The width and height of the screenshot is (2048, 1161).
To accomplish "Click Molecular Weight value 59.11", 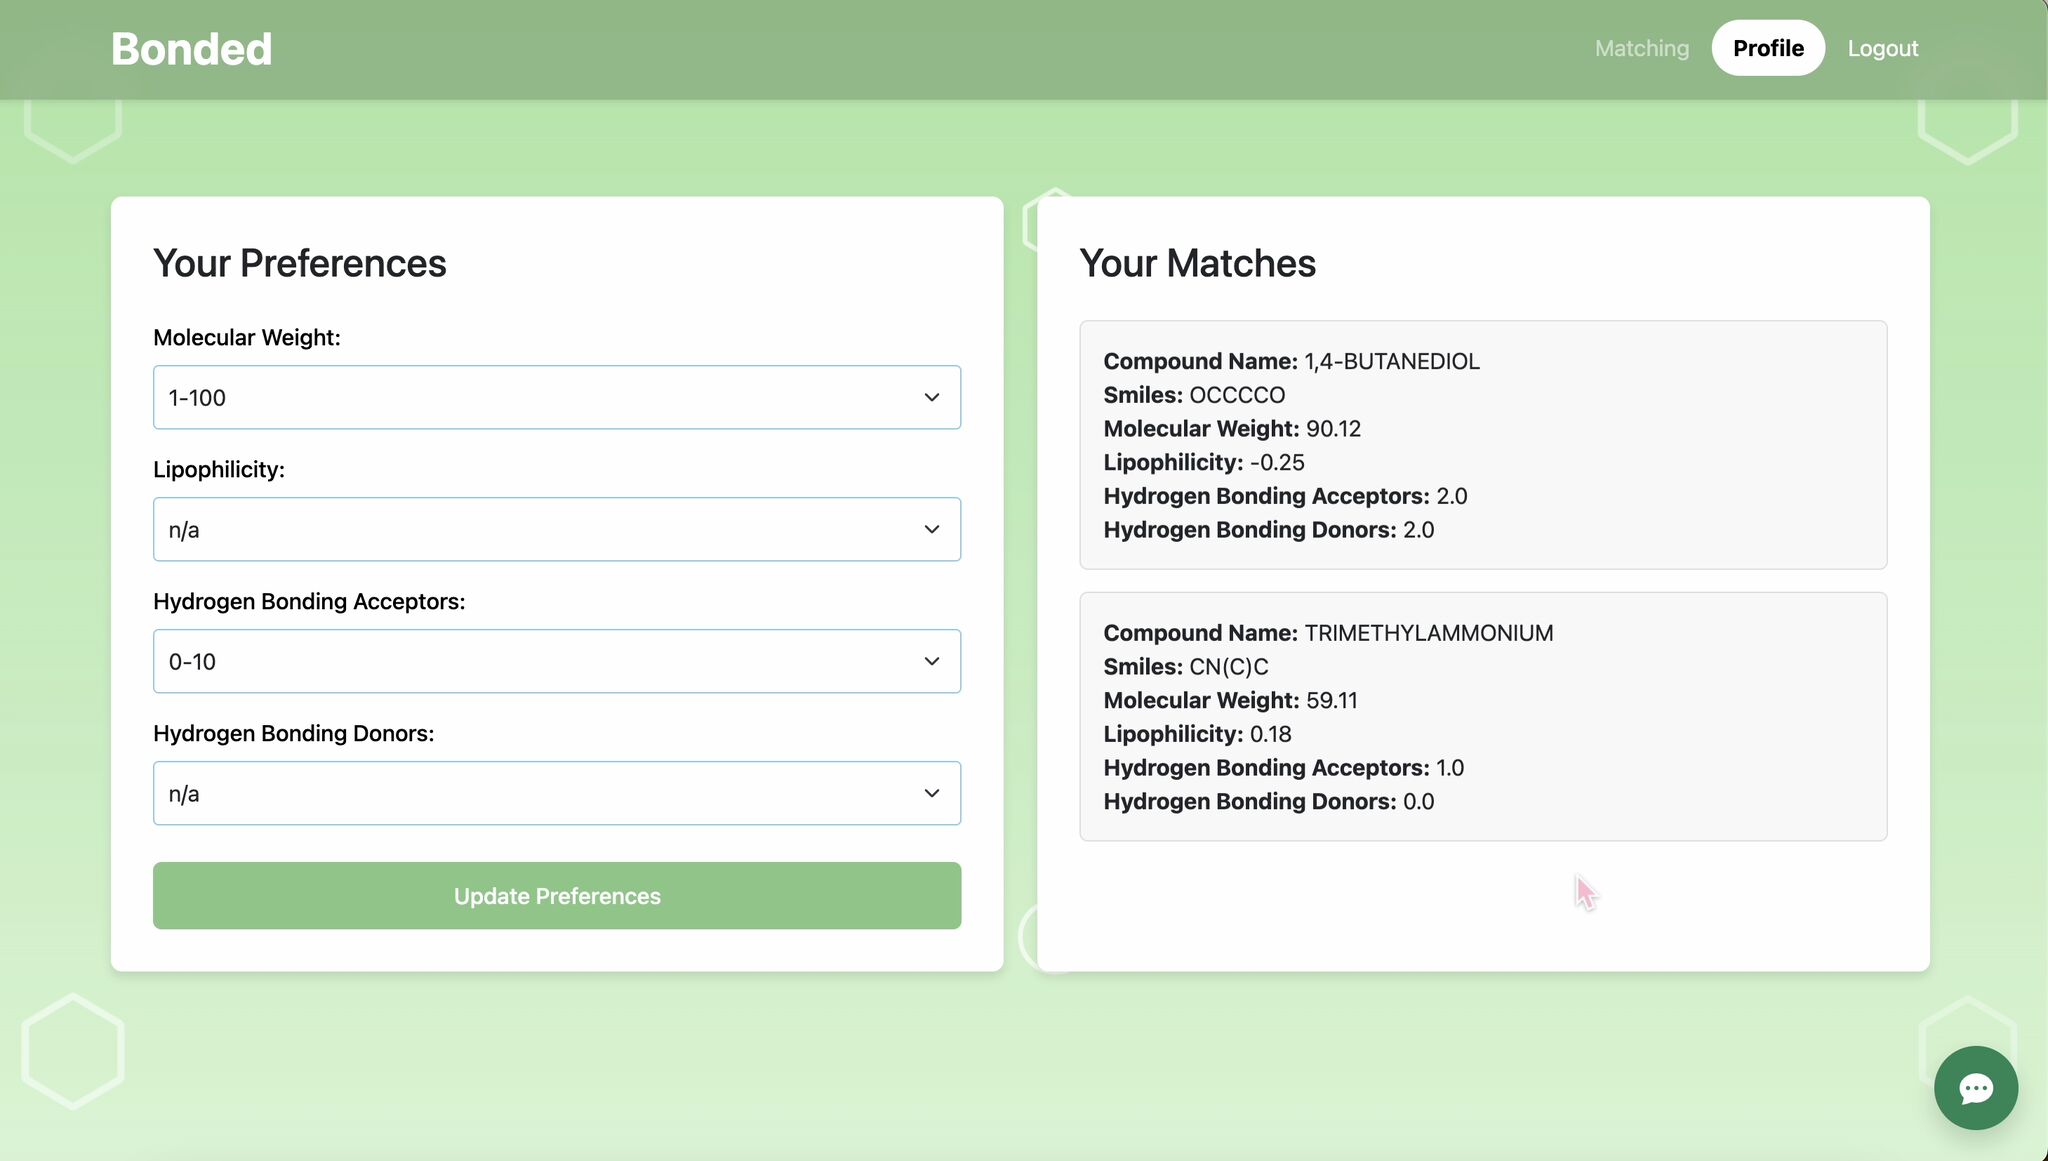I will (x=1332, y=701).
